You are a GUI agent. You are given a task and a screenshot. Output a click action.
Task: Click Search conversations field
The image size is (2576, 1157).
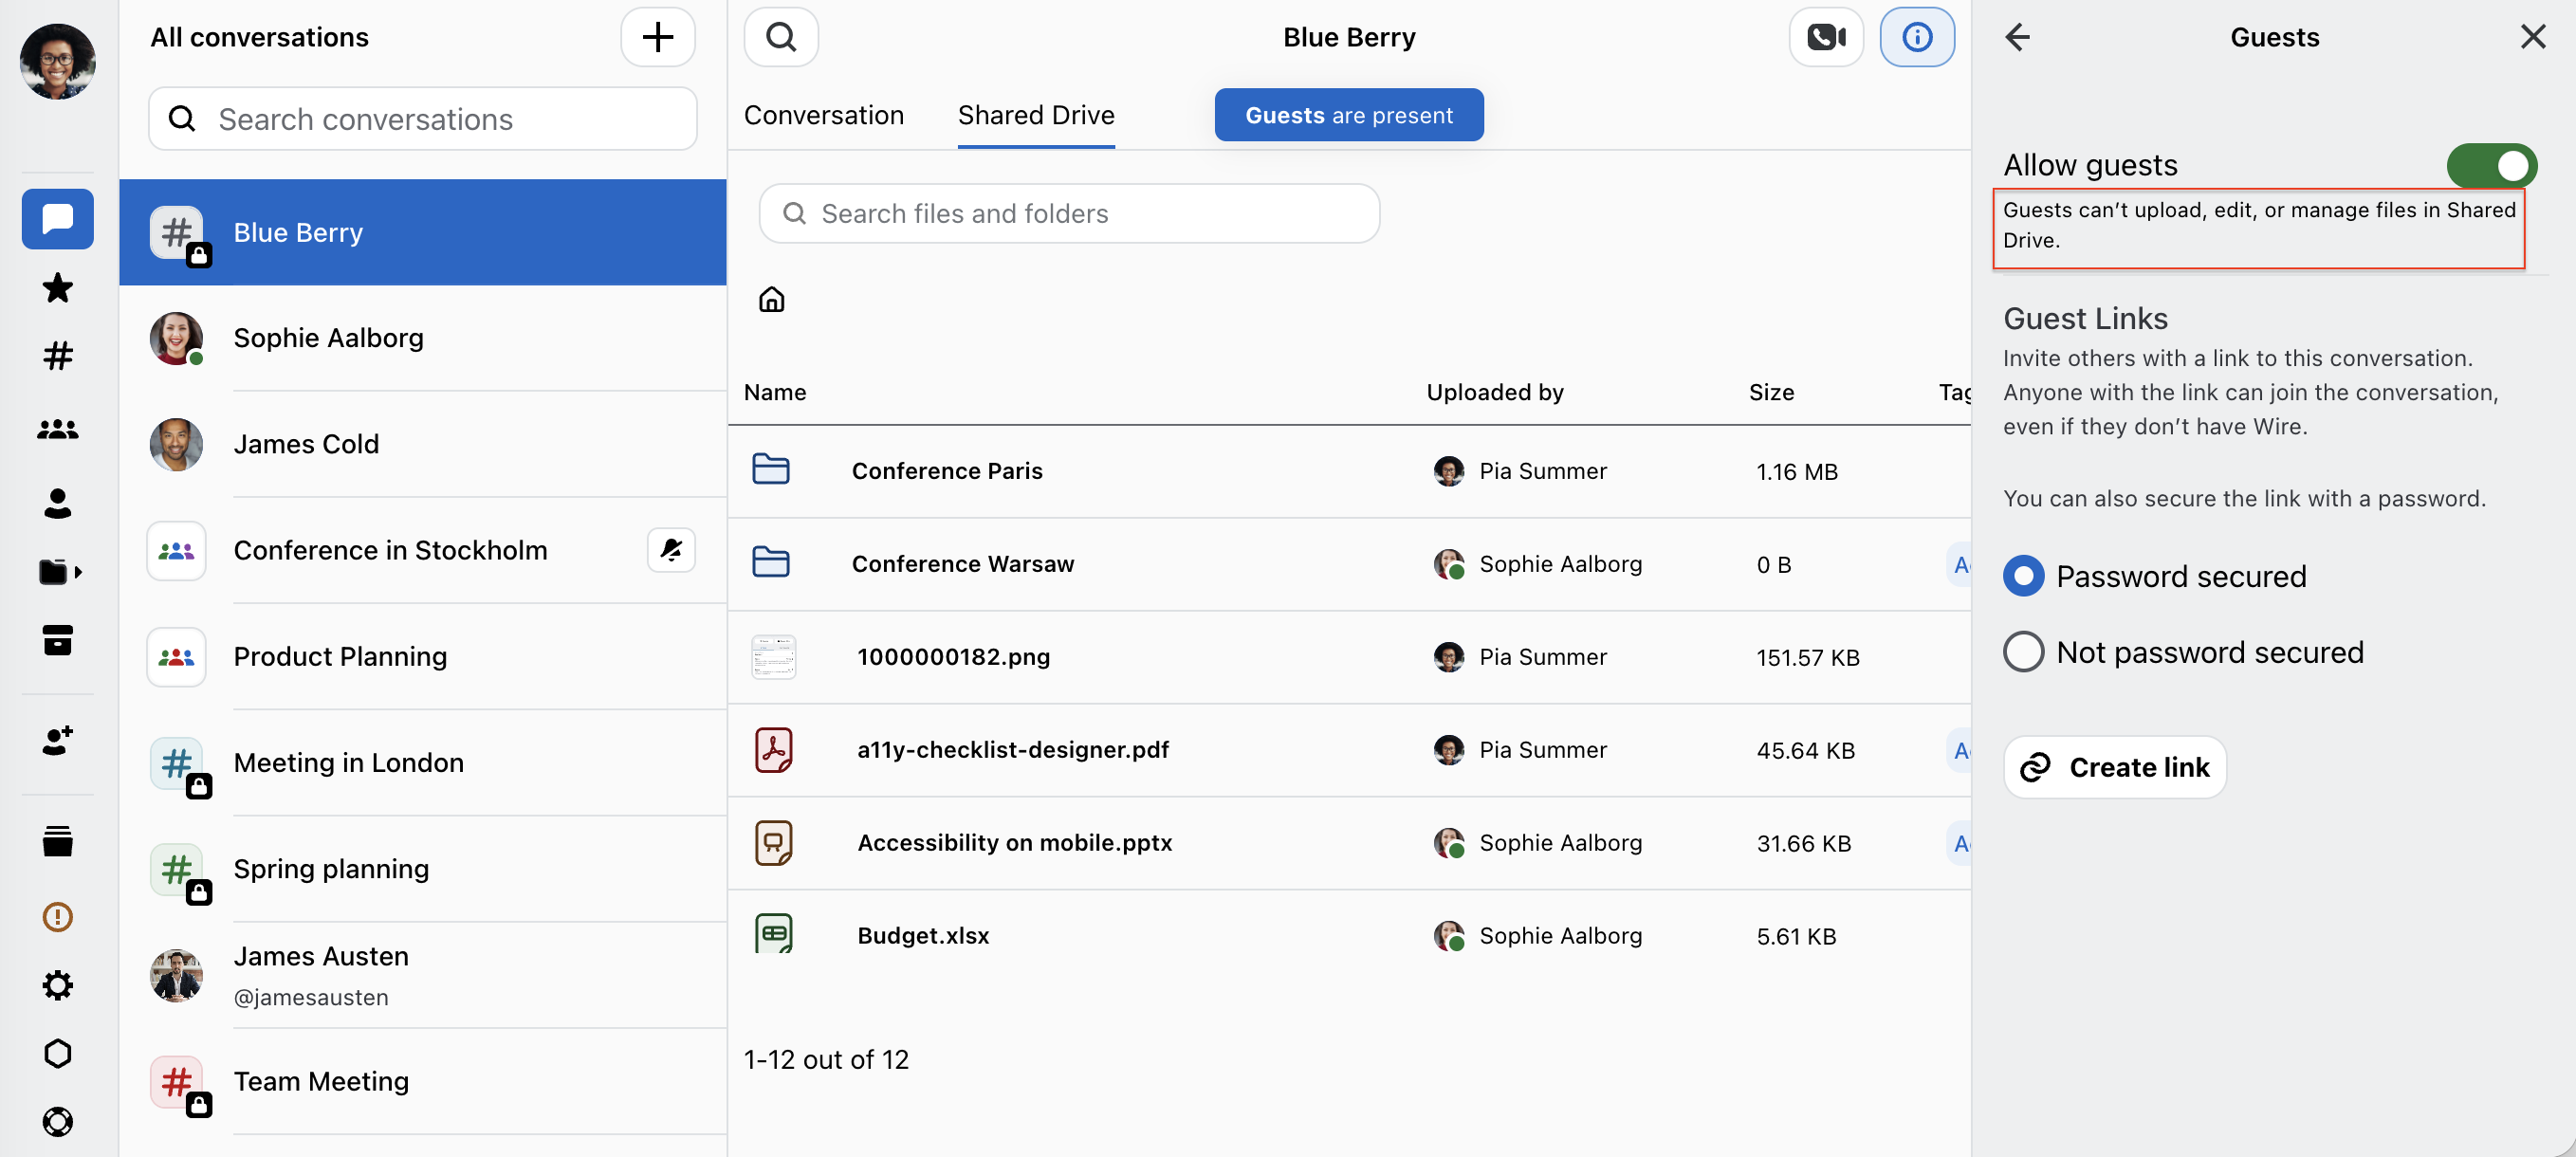point(422,119)
